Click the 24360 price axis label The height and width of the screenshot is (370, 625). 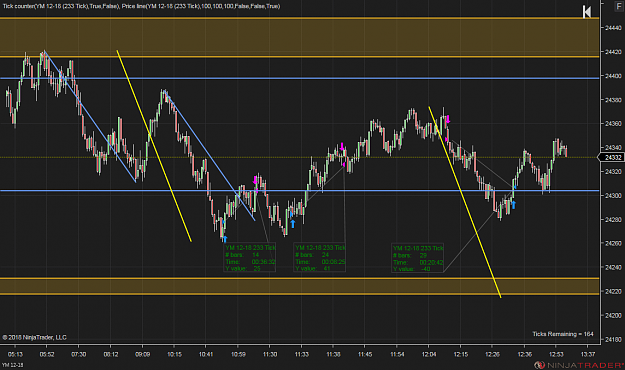(x=613, y=124)
